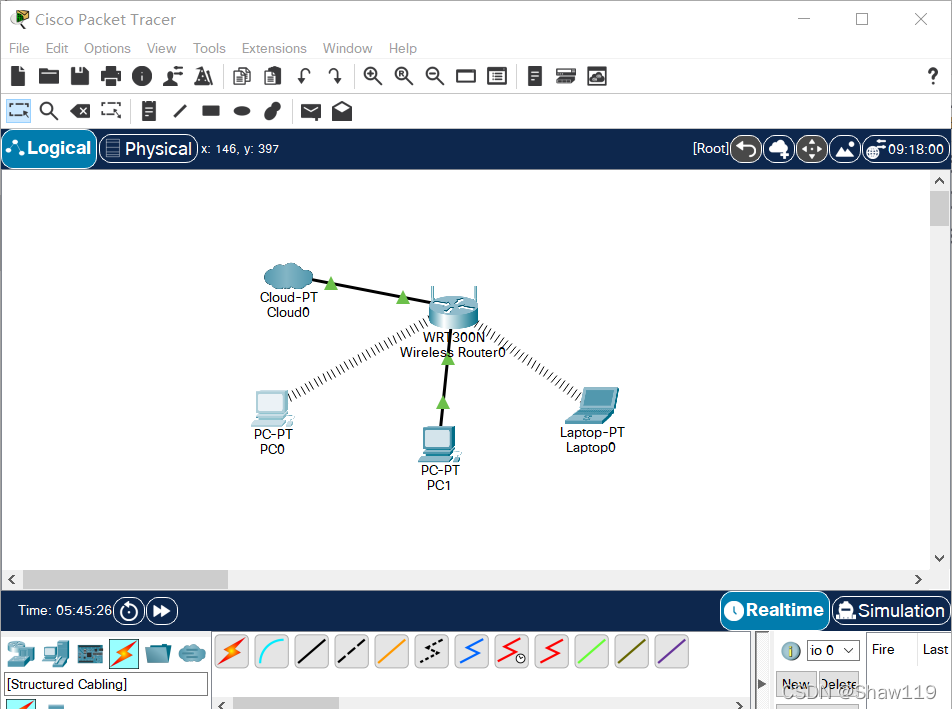This screenshot has height=709, width=952.
Task: Choose the automatic connection lightning cable
Action: [x=231, y=652]
